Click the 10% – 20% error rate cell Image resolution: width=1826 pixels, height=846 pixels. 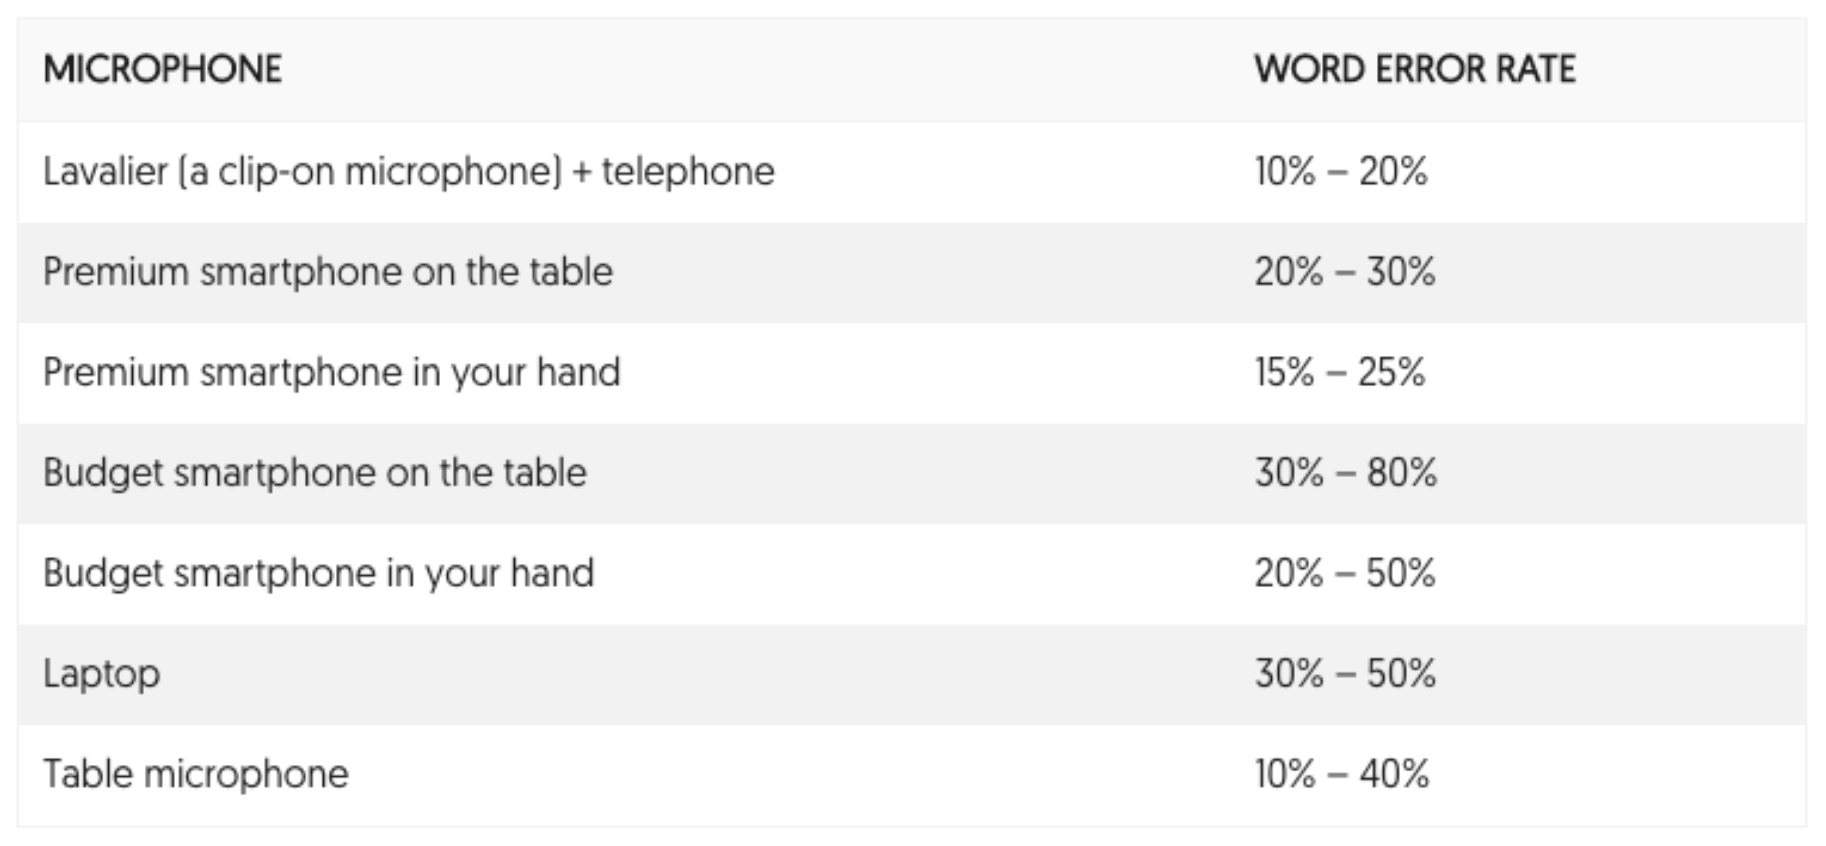(x=1340, y=172)
